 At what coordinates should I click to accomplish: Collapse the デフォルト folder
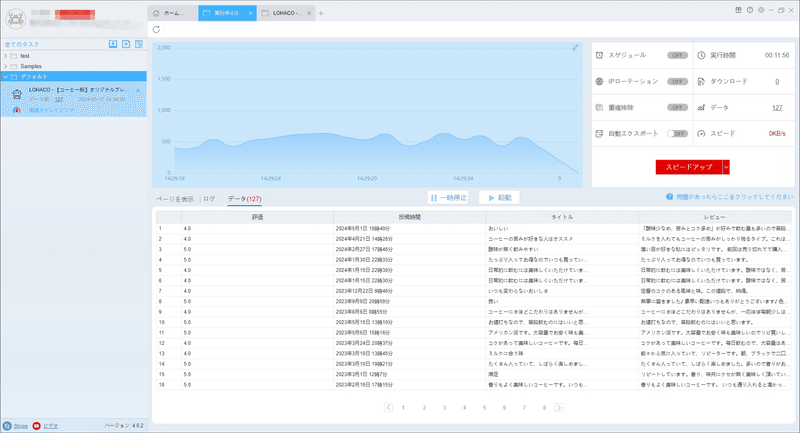(6, 77)
